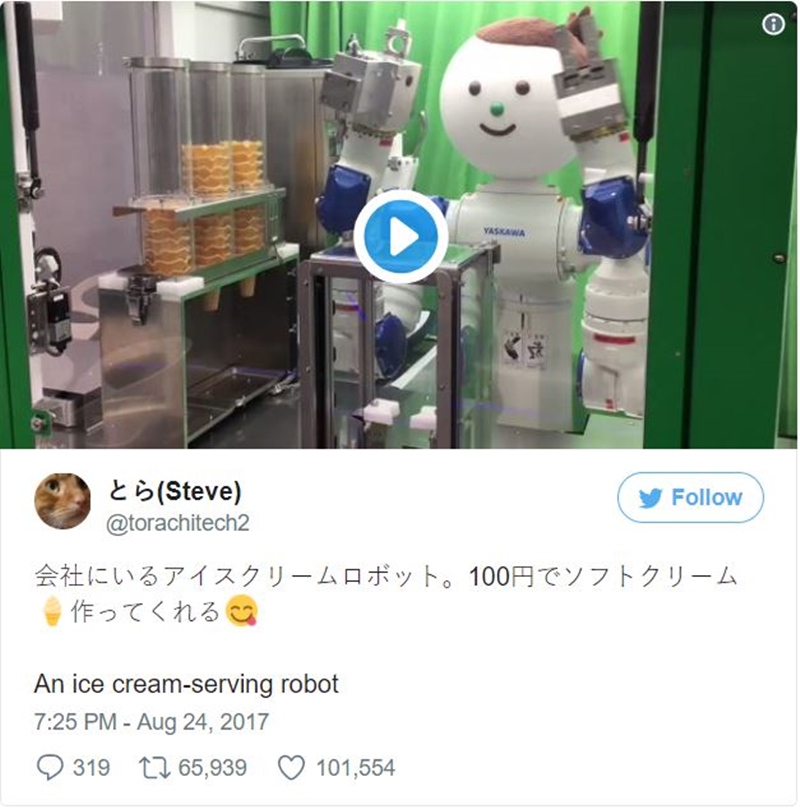Open the とら(Steve) display name
800x809 pixels.
pos(174,490)
